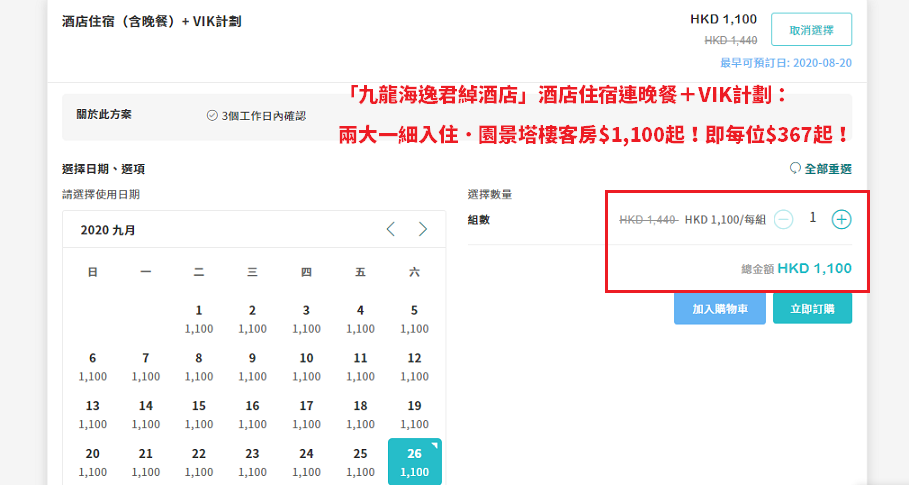The width and height of the screenshot is (909, 485).
Task: Select date 24 in calendar
Action: click(306, 462)
